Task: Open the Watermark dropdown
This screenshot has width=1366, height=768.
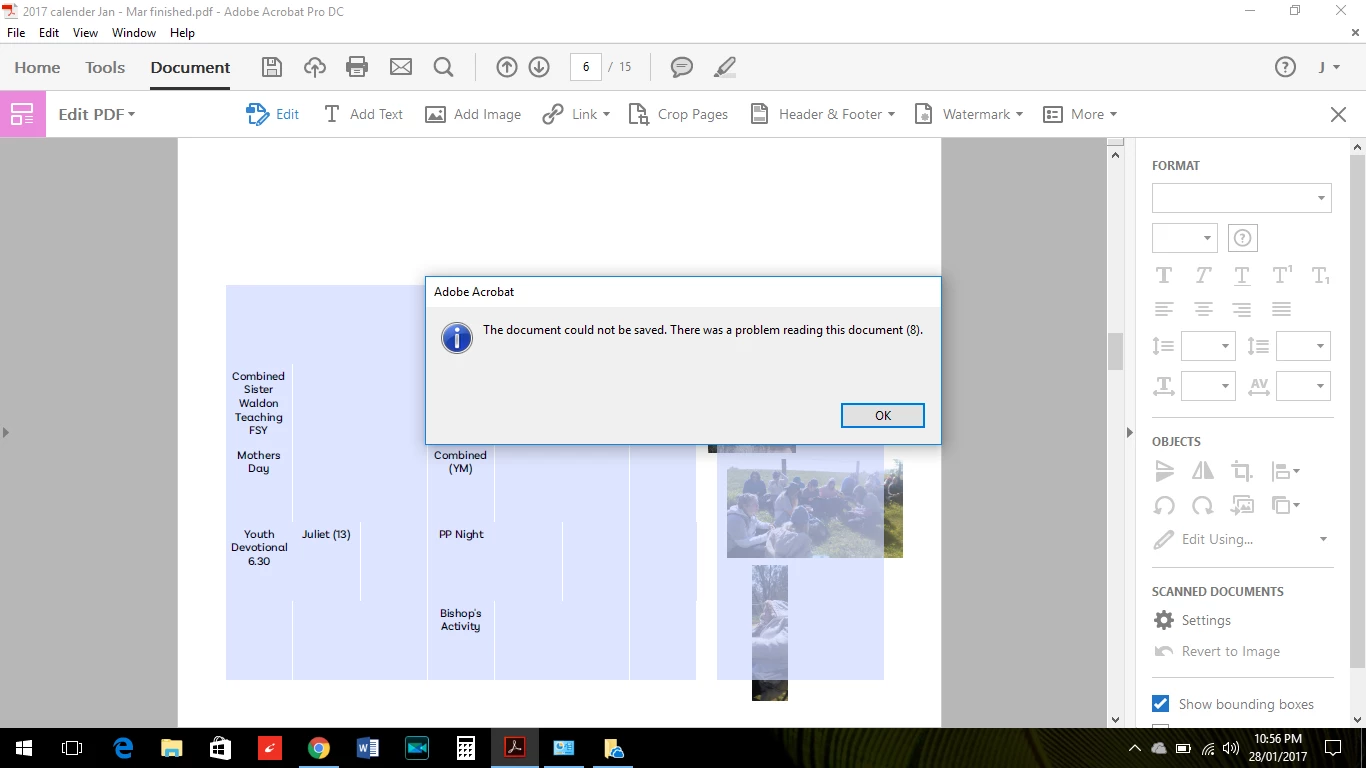Action: (x=969, y=114)
